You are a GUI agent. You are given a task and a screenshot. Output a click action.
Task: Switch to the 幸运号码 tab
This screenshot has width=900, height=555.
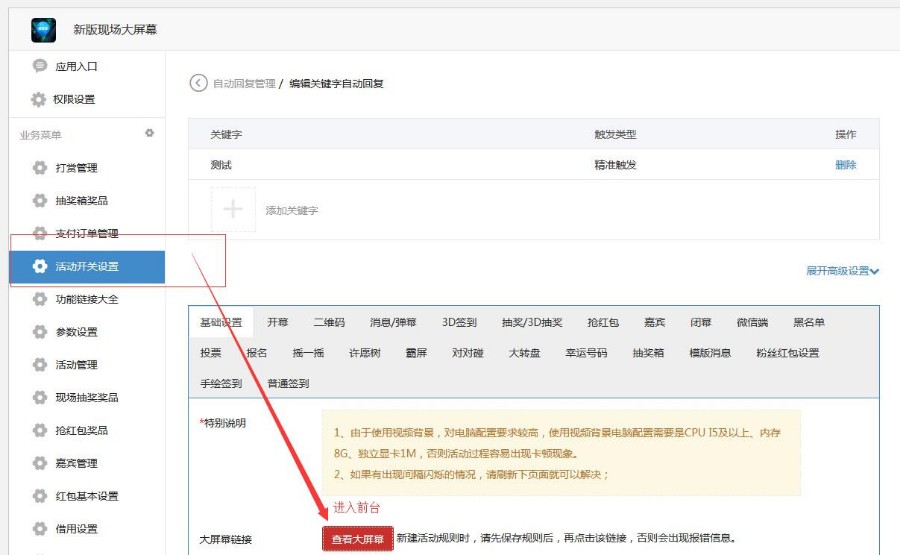coord(586,353)
